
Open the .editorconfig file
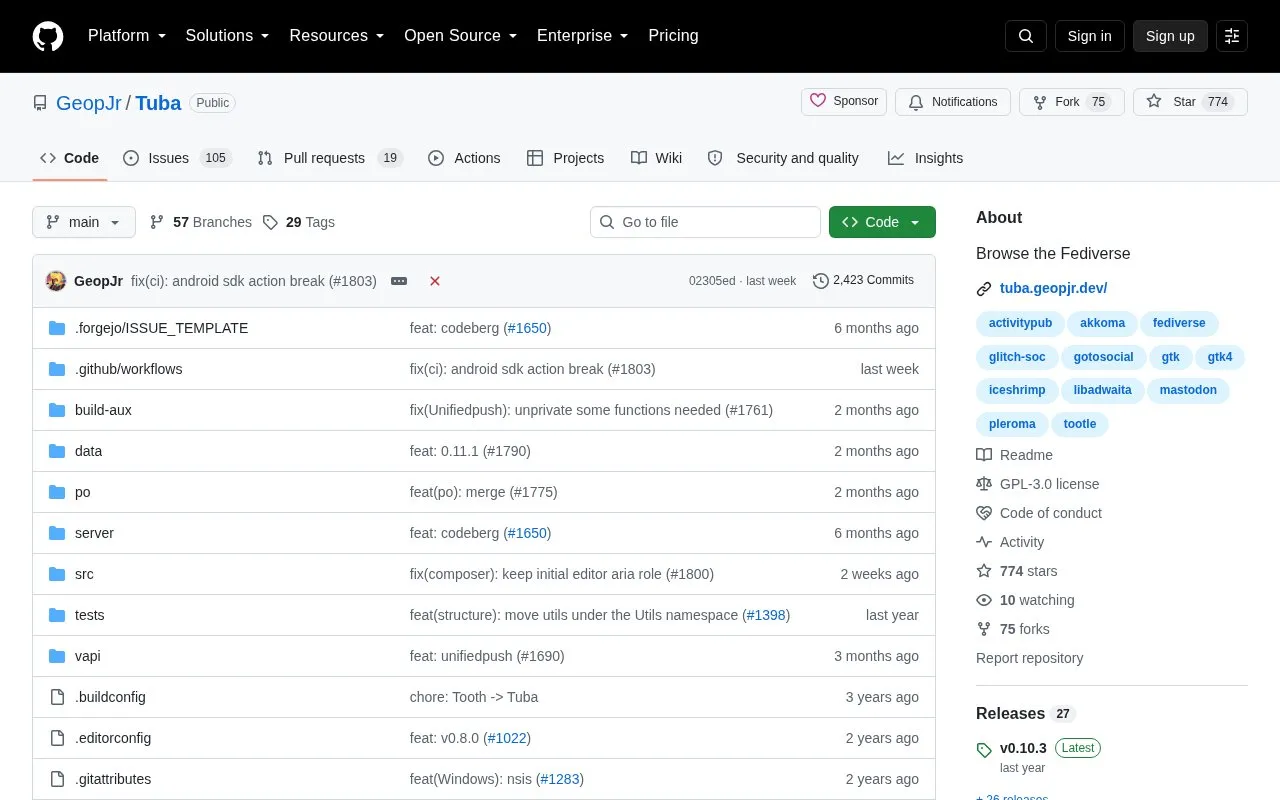click(x=113, y=738)
